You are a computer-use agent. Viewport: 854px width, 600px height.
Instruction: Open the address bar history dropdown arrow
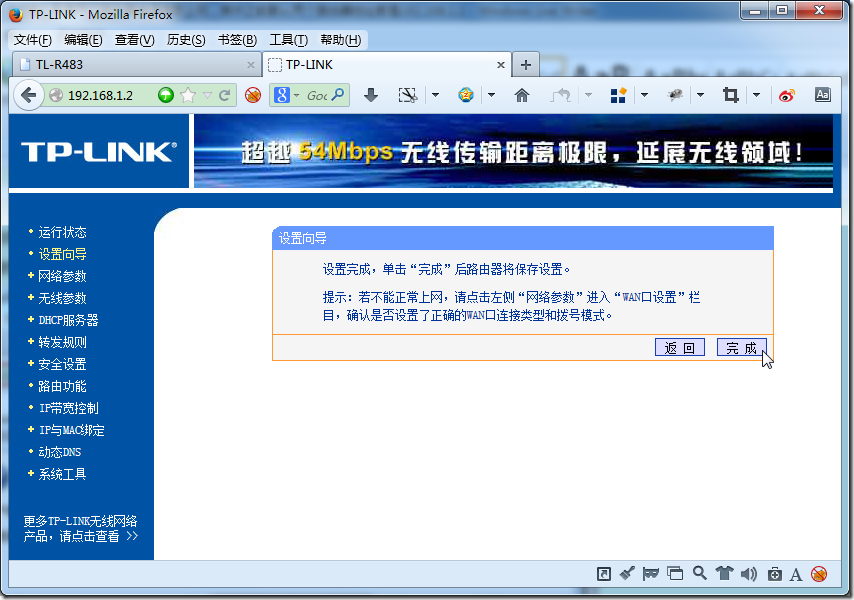tap(208, 95)
